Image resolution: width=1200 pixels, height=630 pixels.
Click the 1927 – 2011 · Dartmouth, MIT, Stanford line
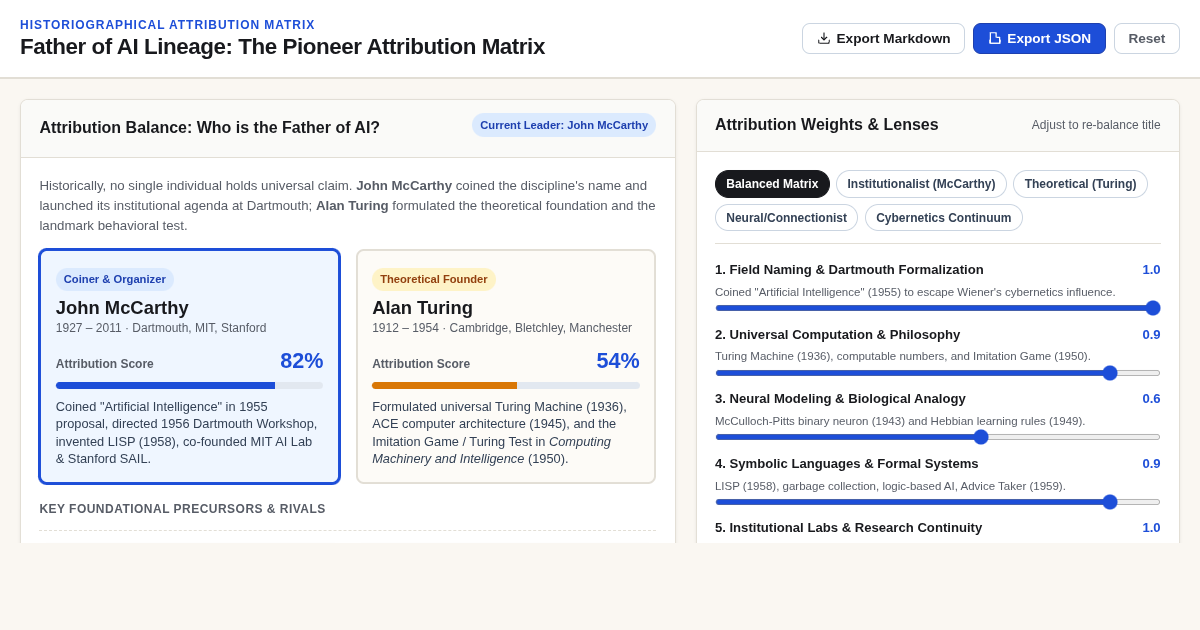pyautogui.click(x=161, y=328)
